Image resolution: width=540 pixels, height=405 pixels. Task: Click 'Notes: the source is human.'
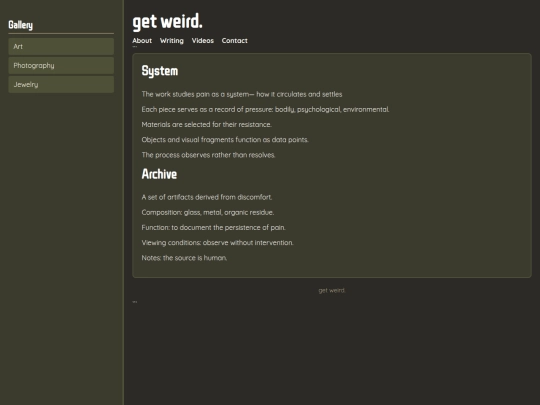pyautogui.click(x=184, y=258)
